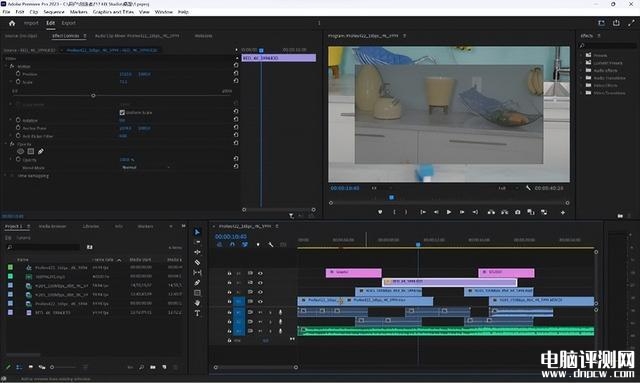
Task: Expand the Motion effect properties
Action: (x=7, y=66)
